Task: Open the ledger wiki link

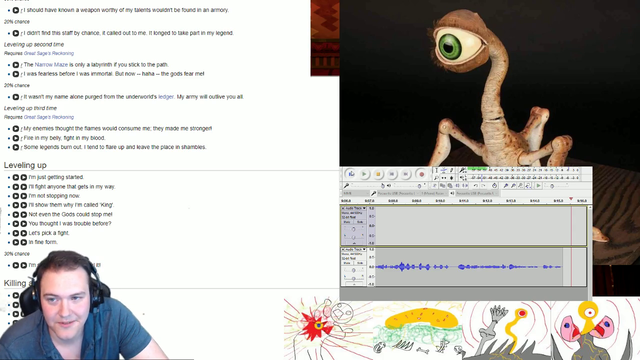Action: tap(166, 97)
